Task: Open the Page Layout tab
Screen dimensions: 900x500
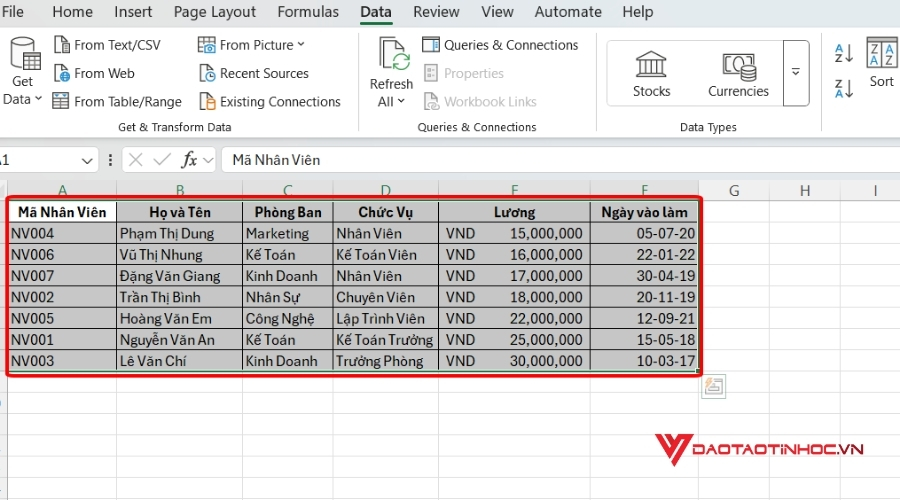Action: [x=214, y=12]
